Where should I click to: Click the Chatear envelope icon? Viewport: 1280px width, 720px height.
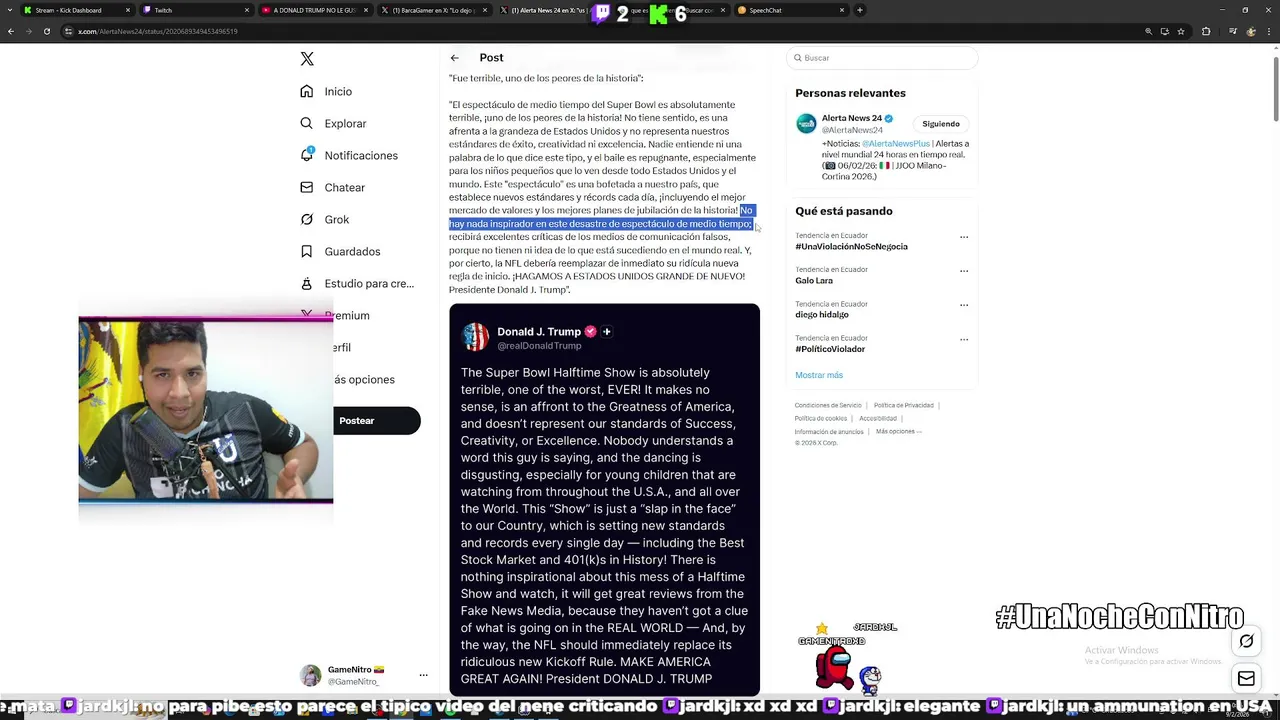307,187
